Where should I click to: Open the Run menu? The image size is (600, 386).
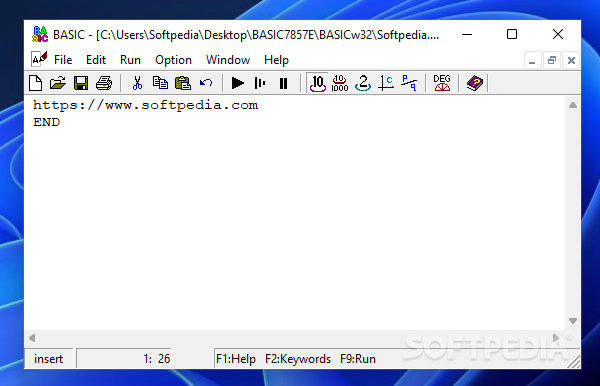coord(130,60)
